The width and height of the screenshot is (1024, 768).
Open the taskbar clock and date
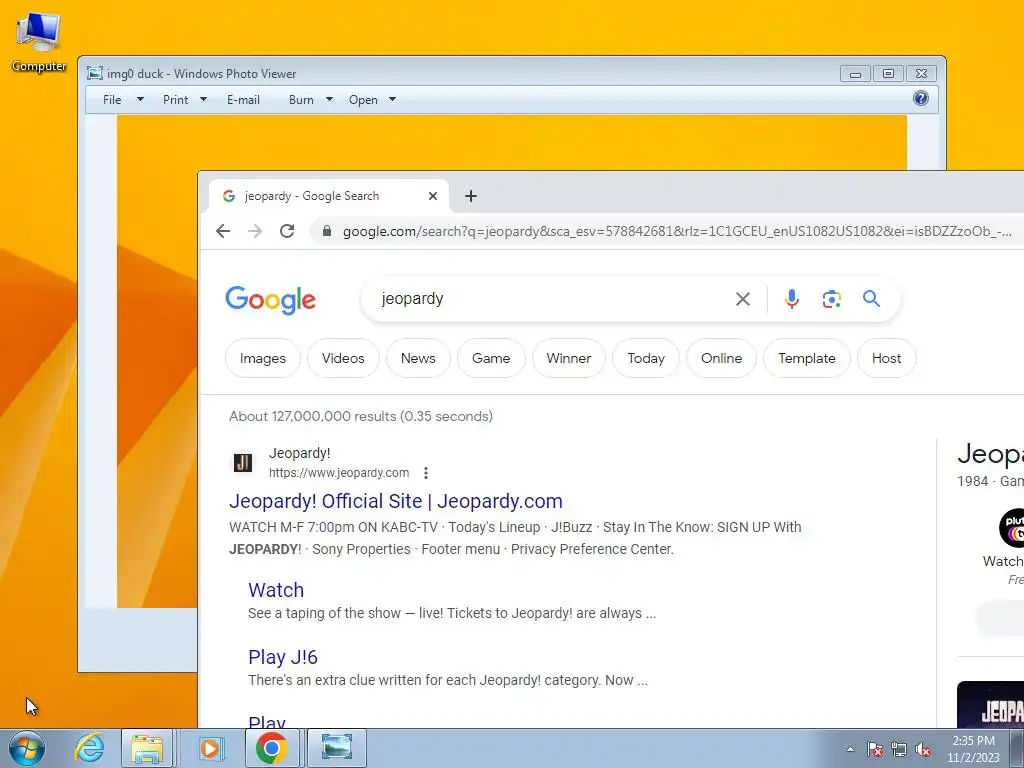tap(973, 749)
